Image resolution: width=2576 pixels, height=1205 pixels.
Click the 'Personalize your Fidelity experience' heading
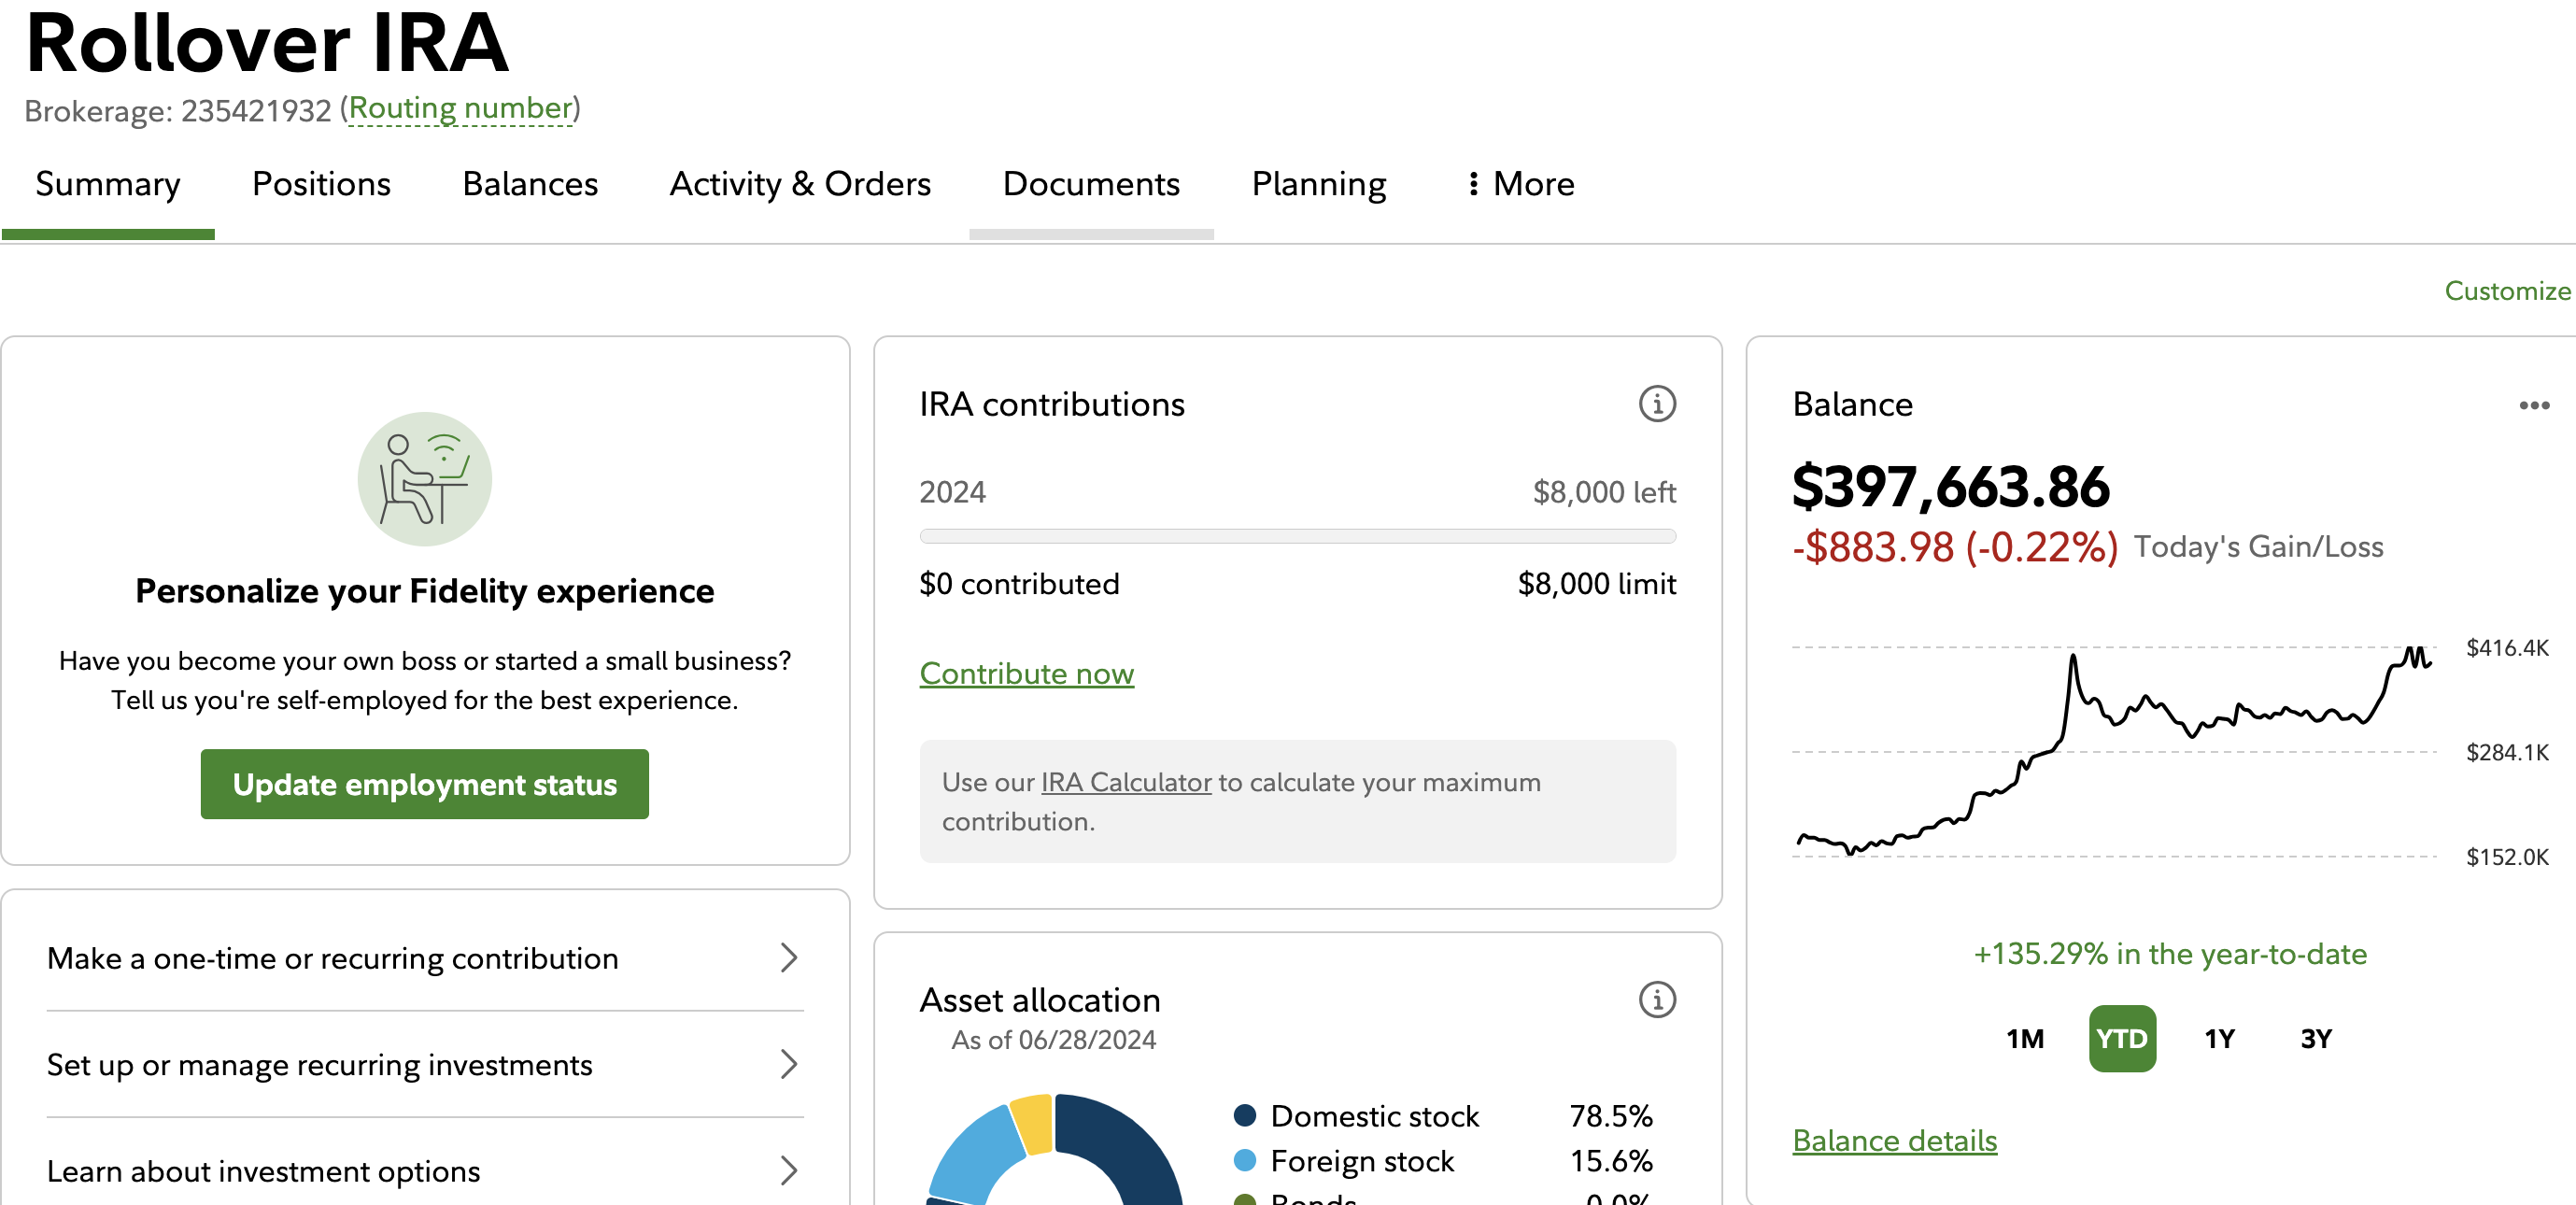pyautogui.click(x=425, y=590)
